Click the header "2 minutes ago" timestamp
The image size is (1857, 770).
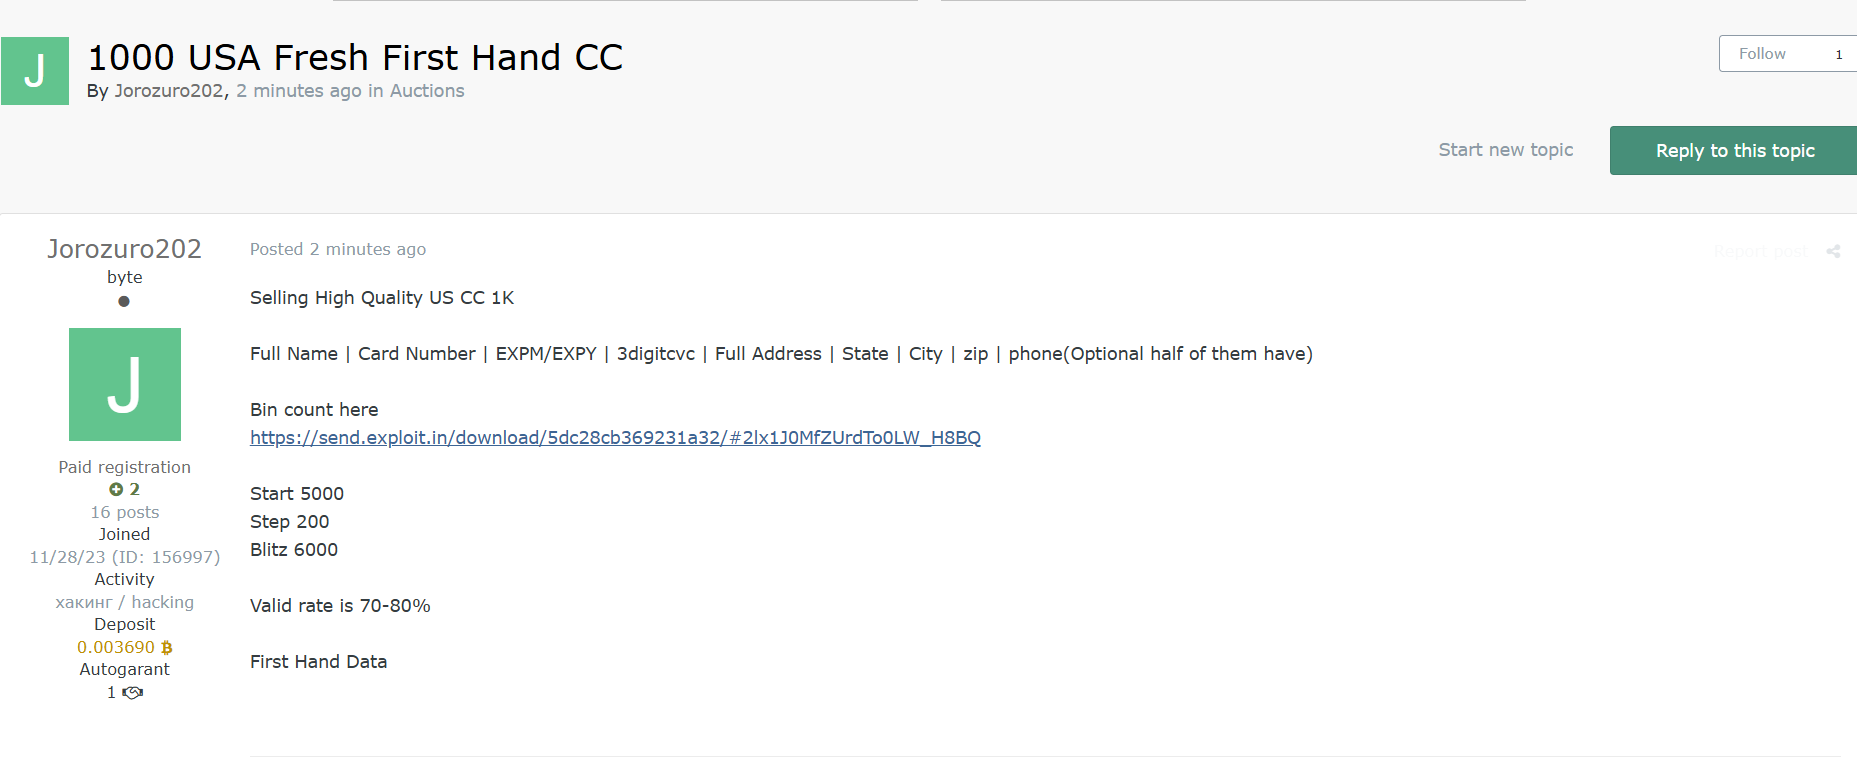pos(299,91)
